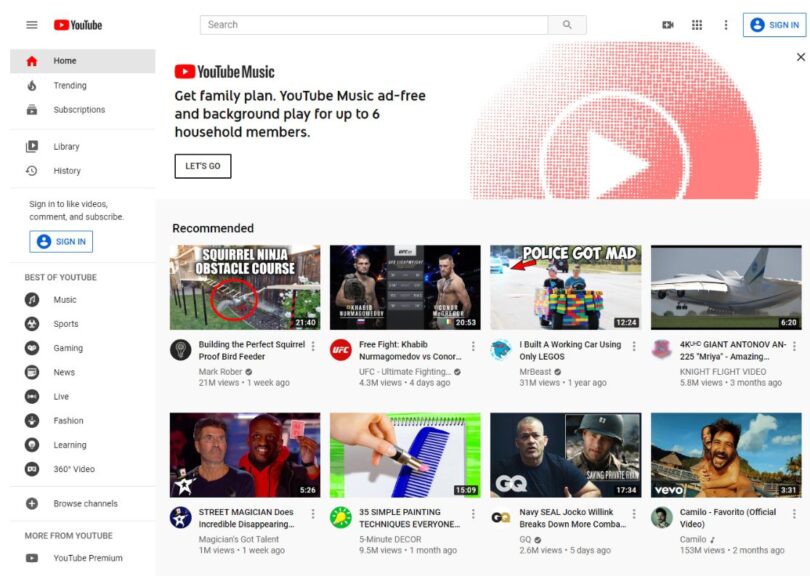Switch to the Home sidebar tab
Image resolution: width=810 pixels, height=576 pixels.
(x=64, y=60)
